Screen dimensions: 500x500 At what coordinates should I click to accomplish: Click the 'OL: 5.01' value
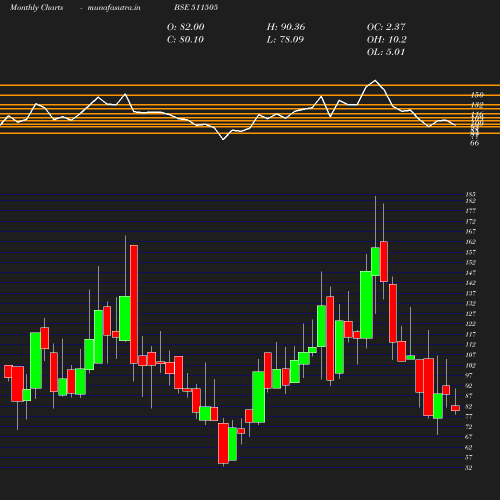point(386,52)
